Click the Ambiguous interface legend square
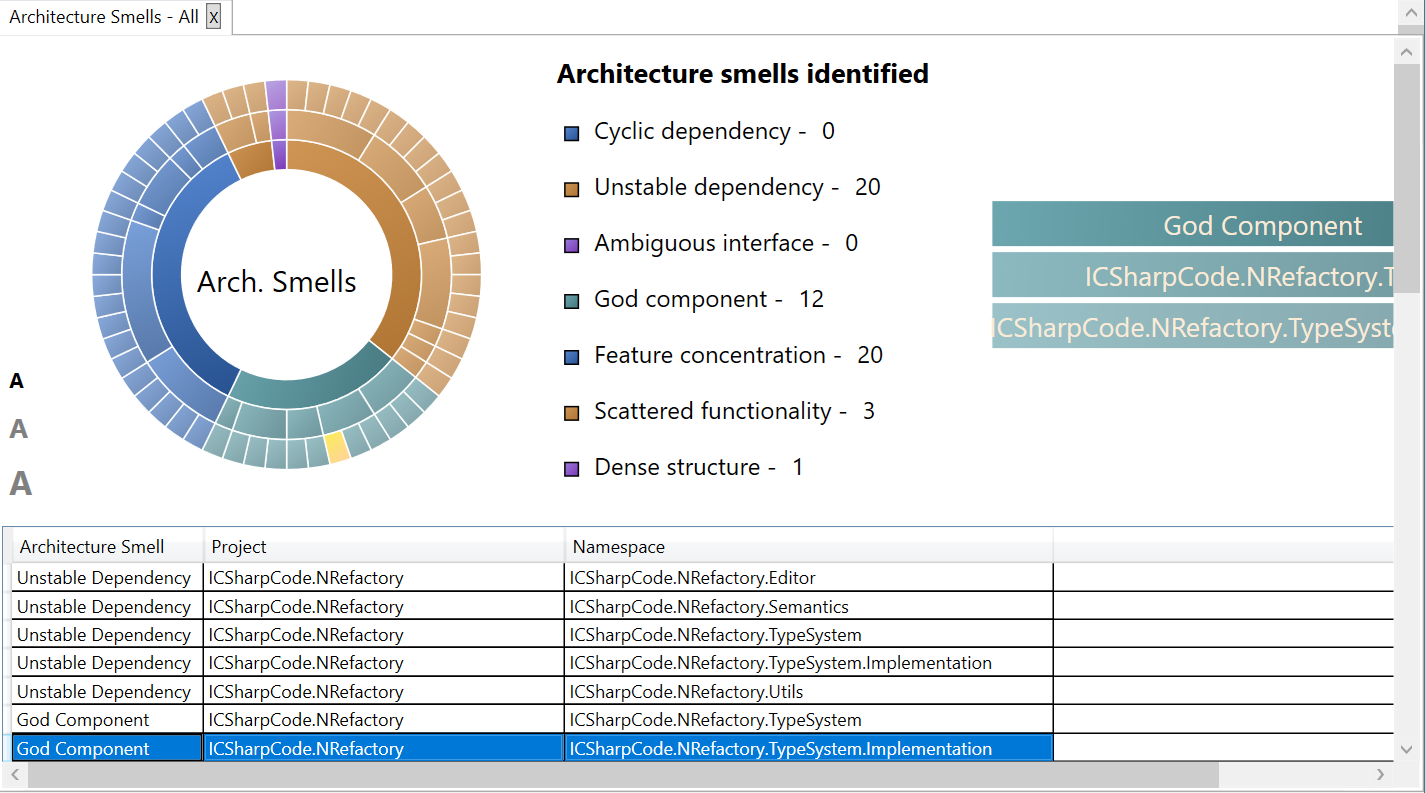This screenshot has width=1425, height=793. 572,245
